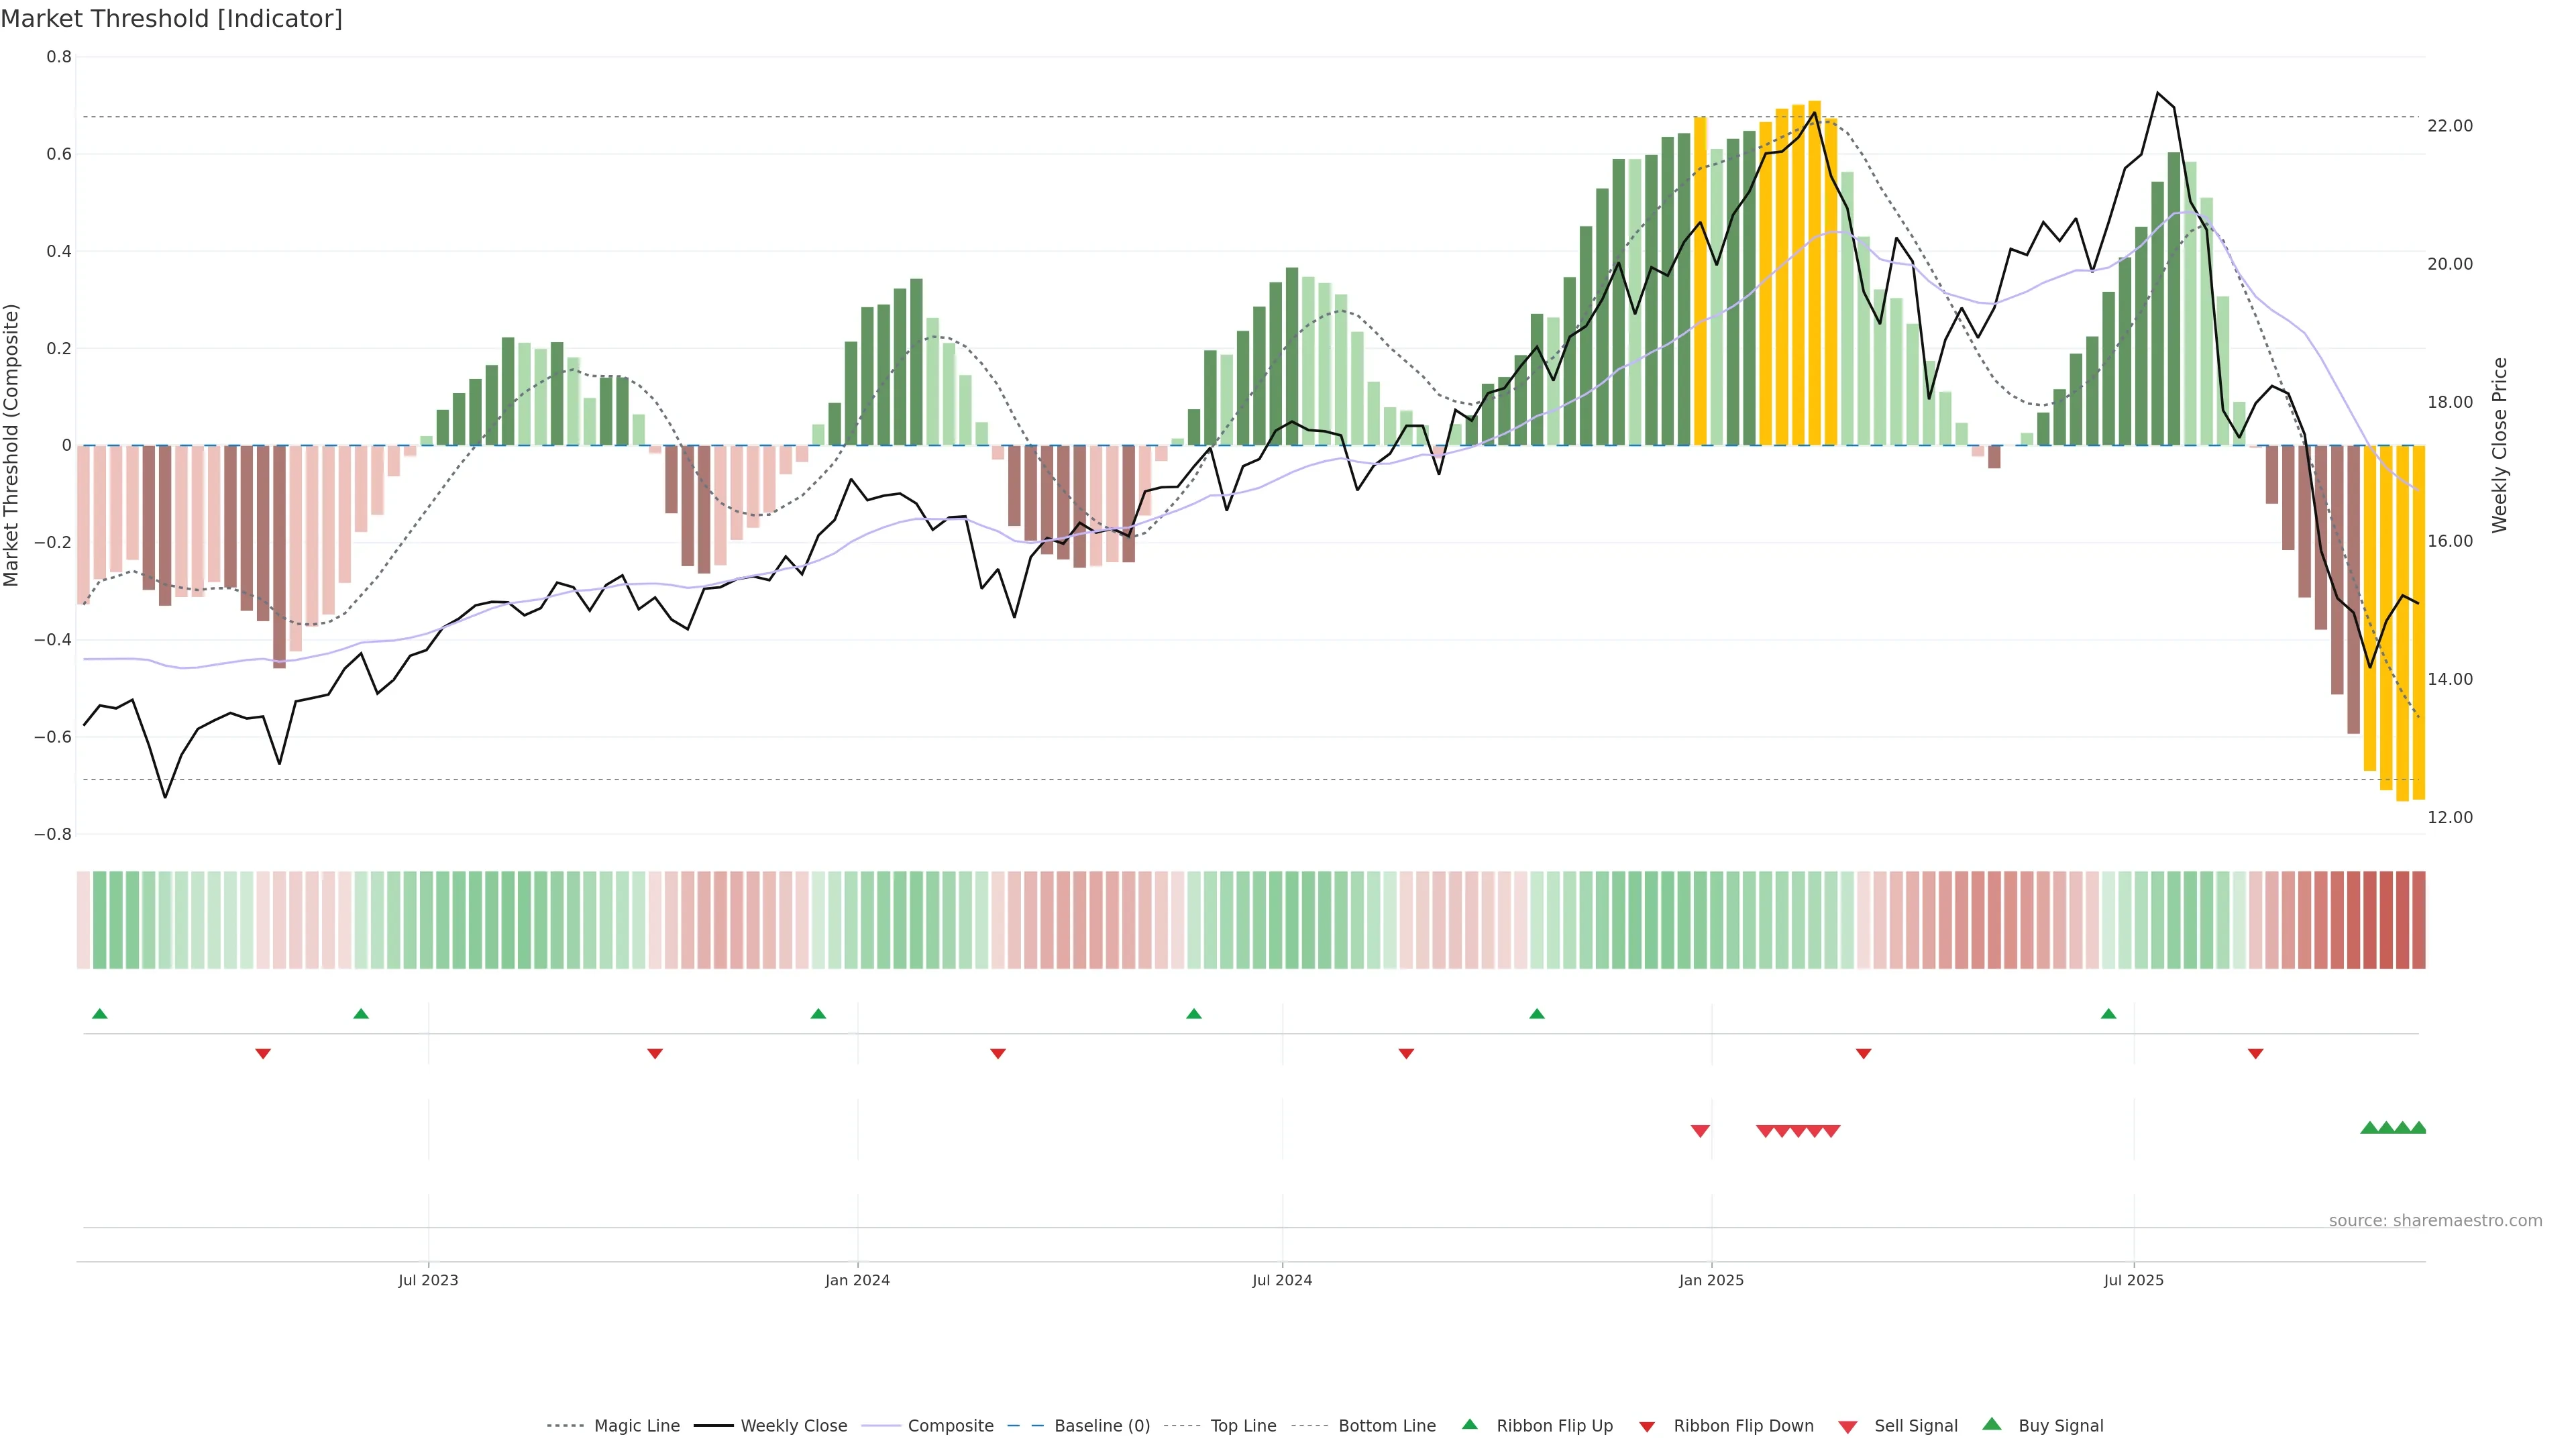The image size is (2576, 1449).
Task: Click the source: sharemaestro.com text
Action: [2435, 1221]
